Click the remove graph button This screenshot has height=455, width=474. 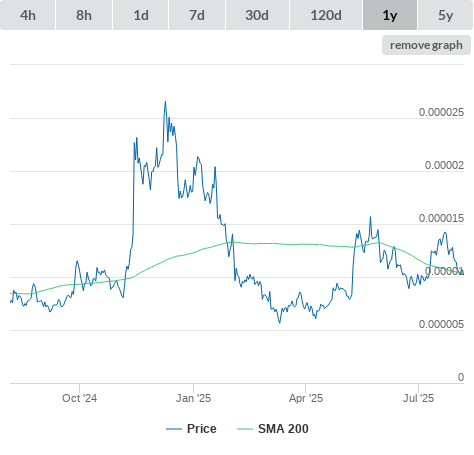426,45
